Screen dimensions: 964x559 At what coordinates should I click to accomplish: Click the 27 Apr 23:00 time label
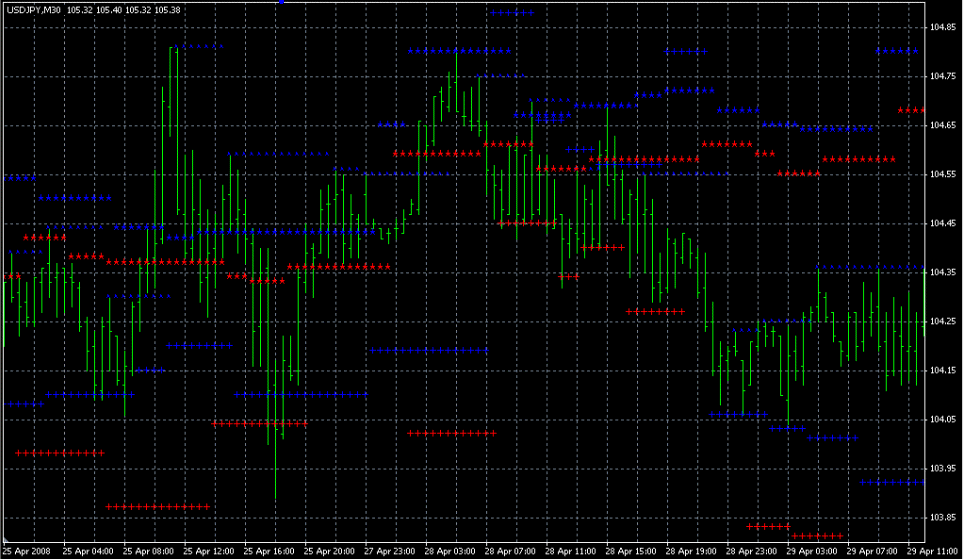tap(391, 551)
